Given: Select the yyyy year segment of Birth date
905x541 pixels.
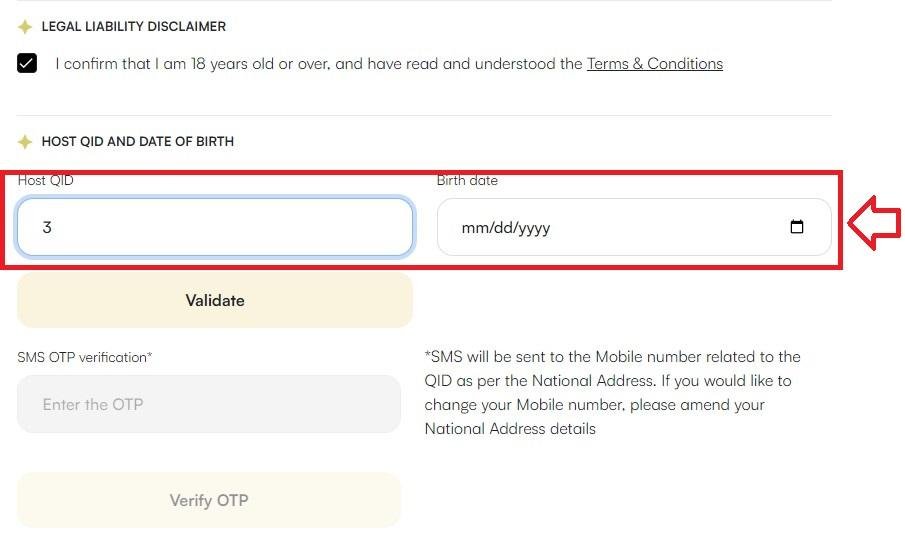Looking at the screenshot, I should (x=534, y=227).
